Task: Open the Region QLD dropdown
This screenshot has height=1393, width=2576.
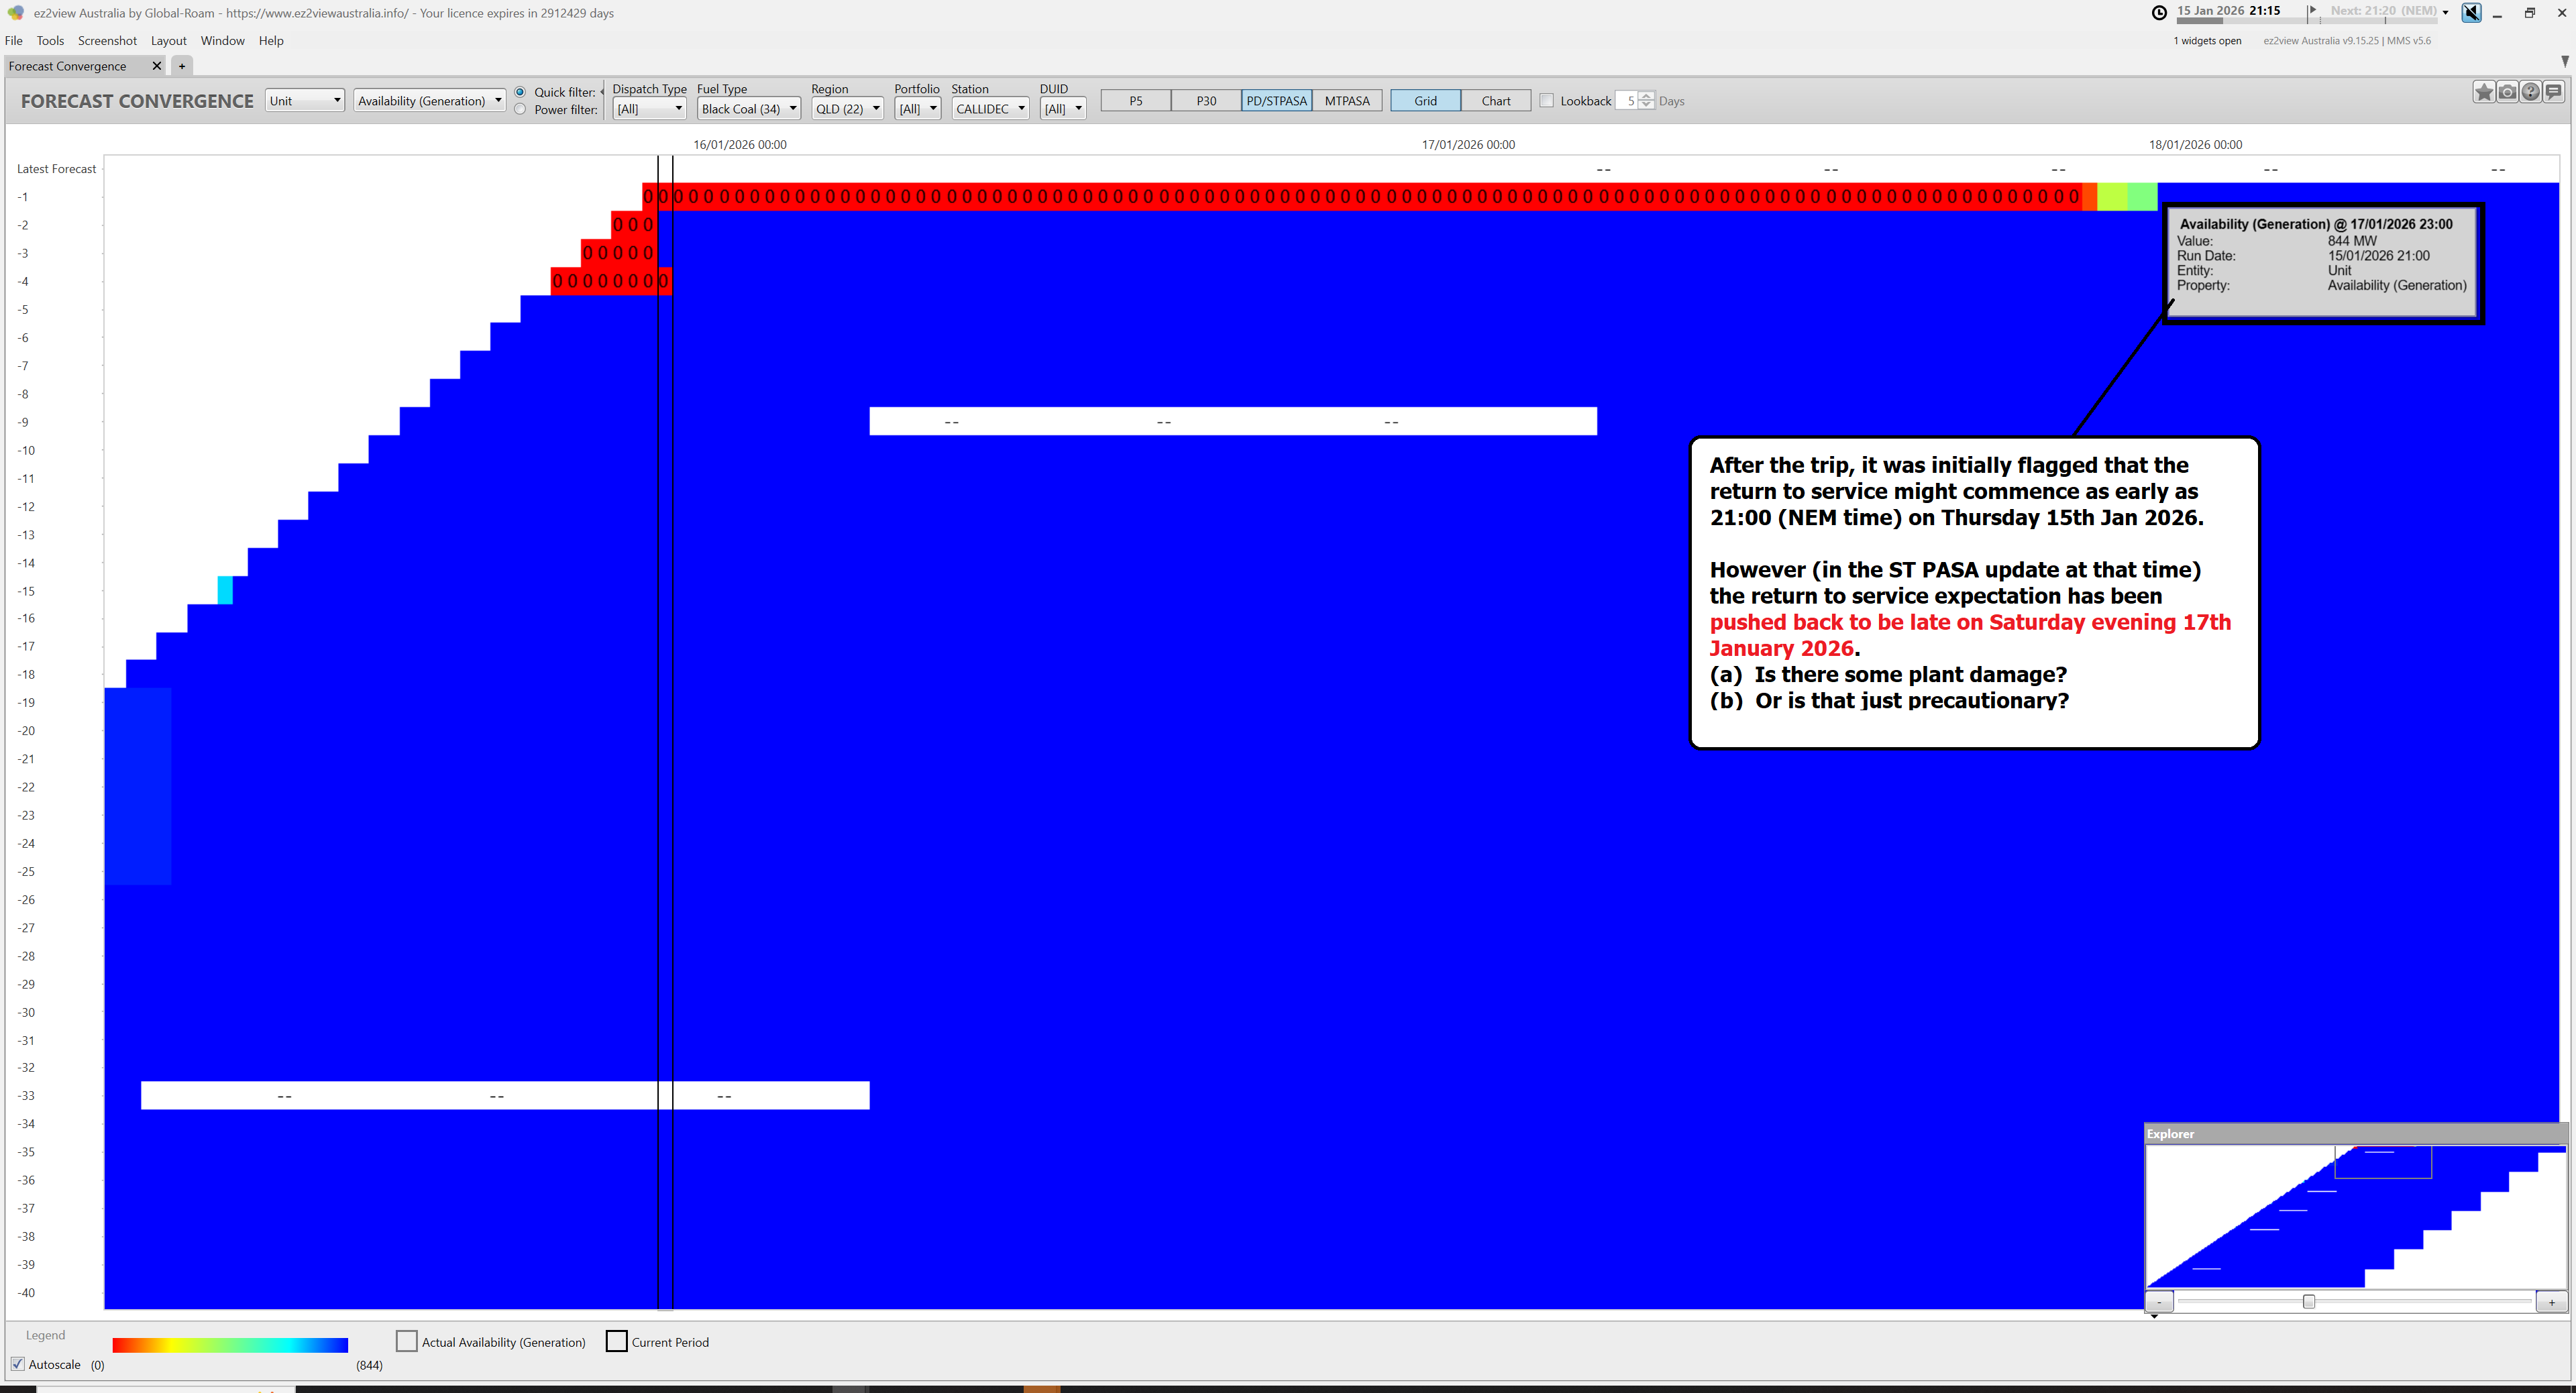Action: [x=847, y=109]
